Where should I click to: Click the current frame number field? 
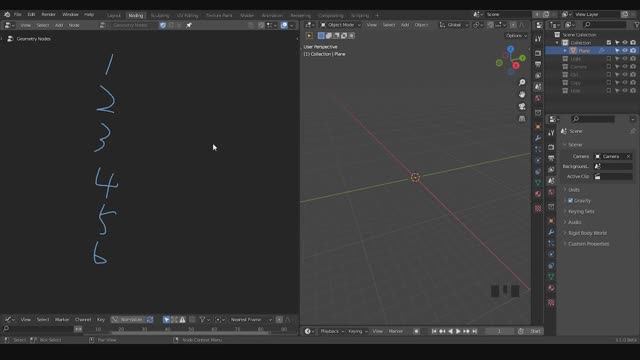[499, 331]
